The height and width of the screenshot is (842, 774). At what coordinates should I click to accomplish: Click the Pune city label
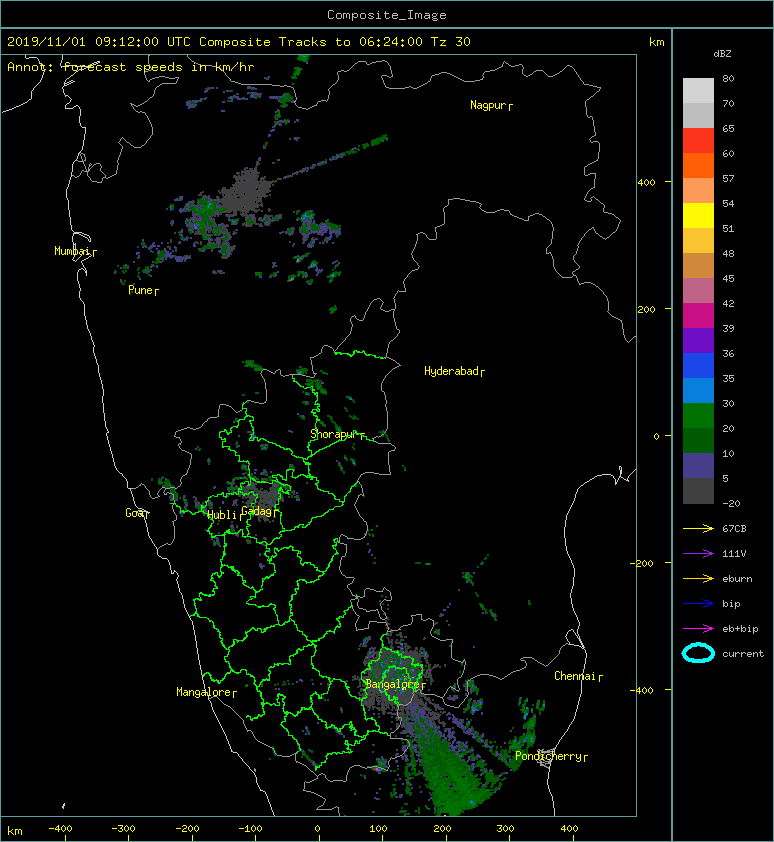pyautogui.click(x=143, y=291)
